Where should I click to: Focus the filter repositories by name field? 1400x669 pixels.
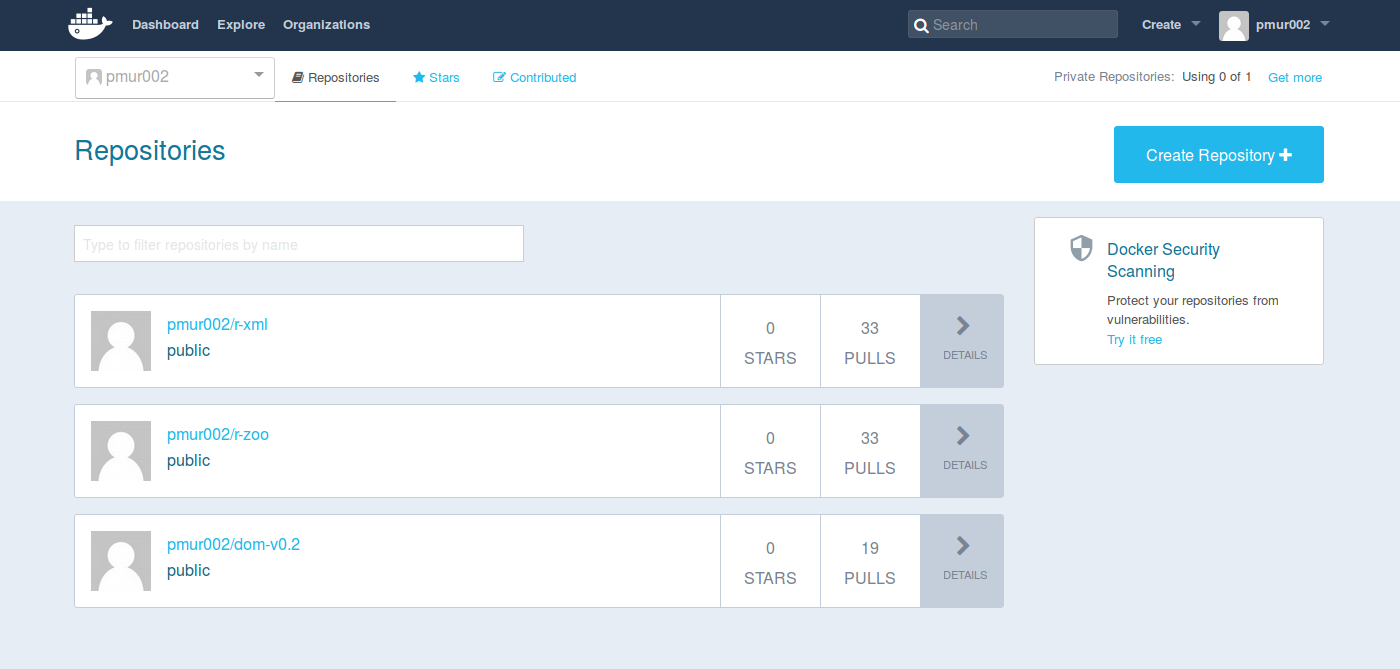pyautogui.click(x=299, y=244)
